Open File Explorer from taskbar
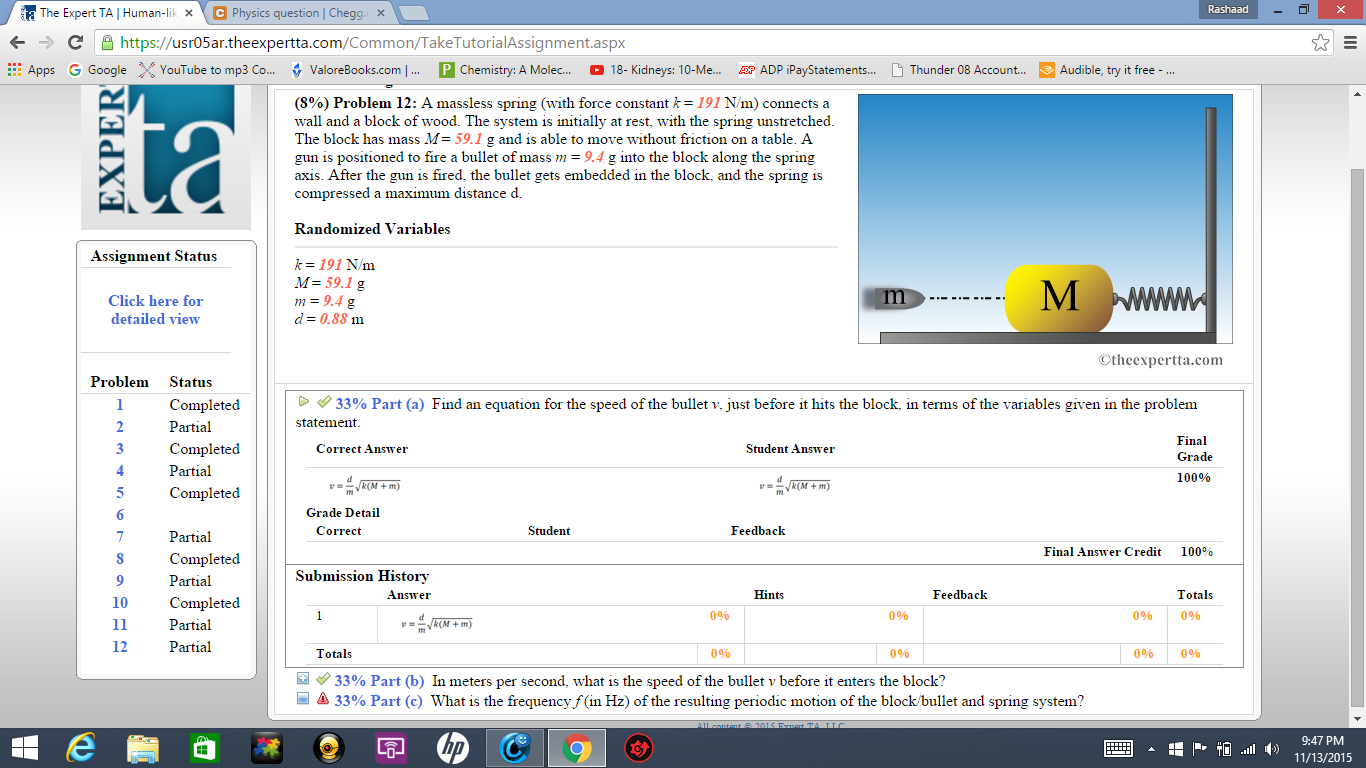The image size is (1366, 768). [143, 748]
